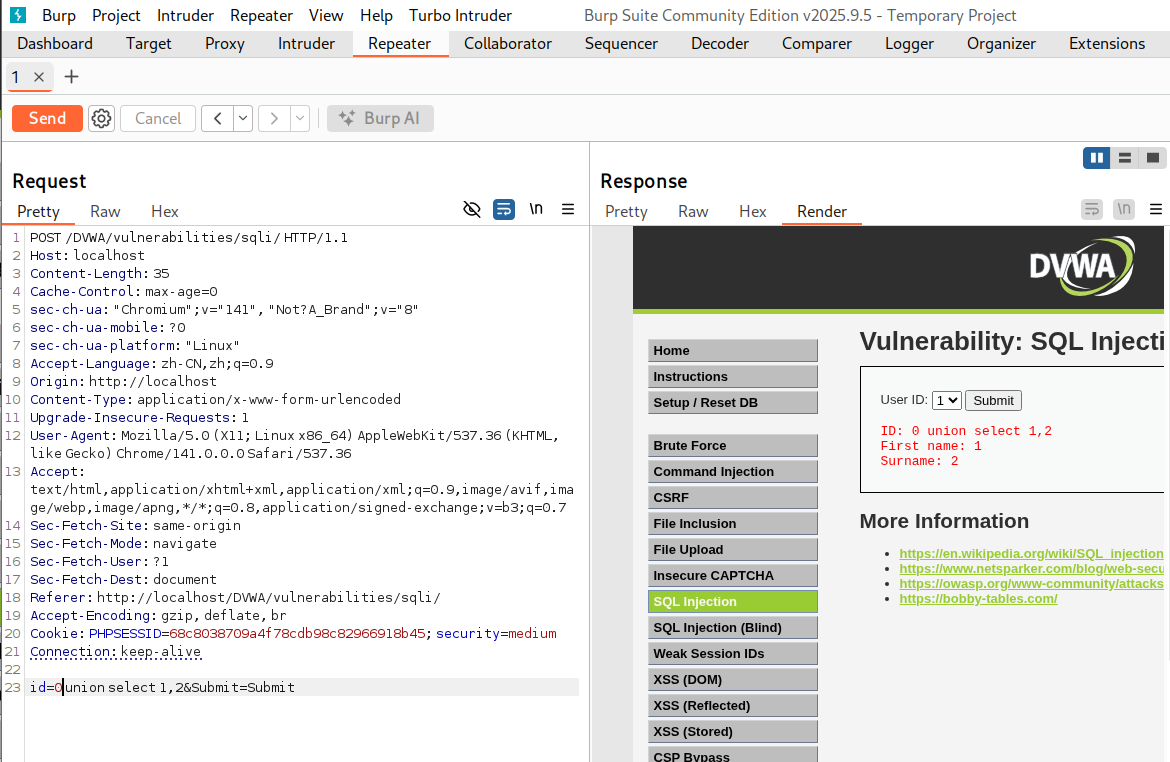Add a new Repeater tab
Screen dimensions: 1170x762
point(72,77)
